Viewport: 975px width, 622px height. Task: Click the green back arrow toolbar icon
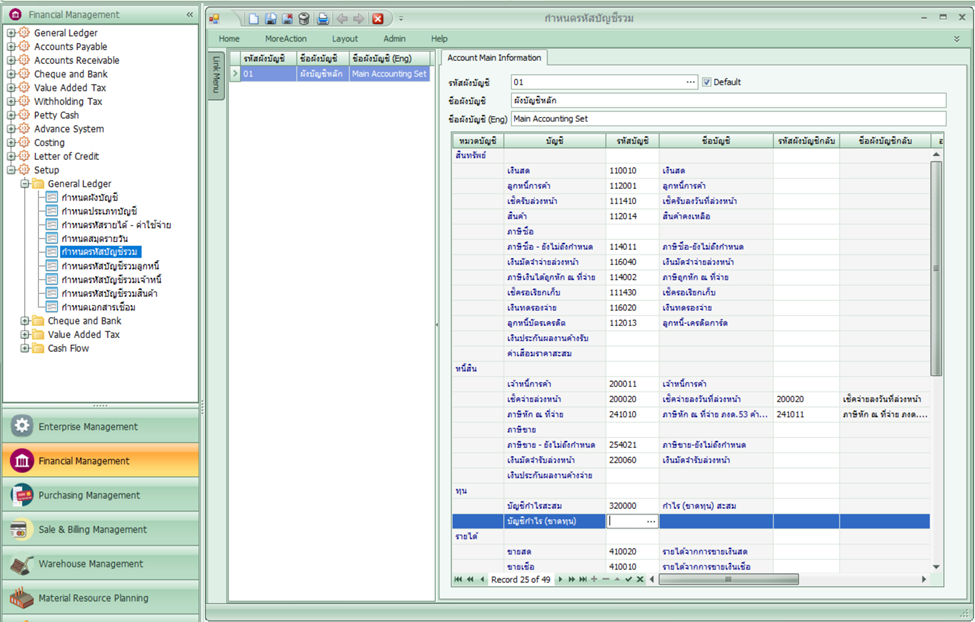click(342, 19)
